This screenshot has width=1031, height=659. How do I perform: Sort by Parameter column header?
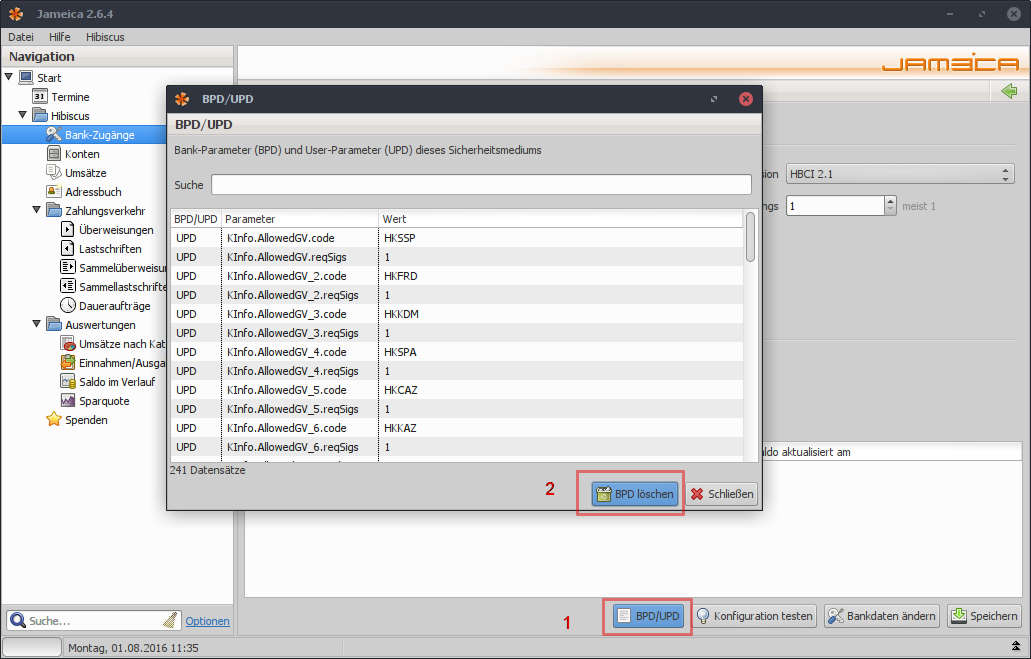pyautogui.click(x=300, y=219)
